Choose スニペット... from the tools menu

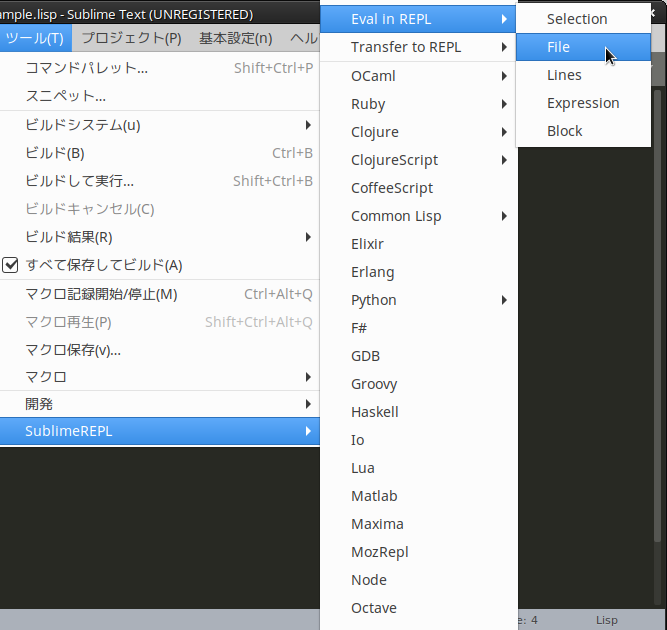(160, 96)
